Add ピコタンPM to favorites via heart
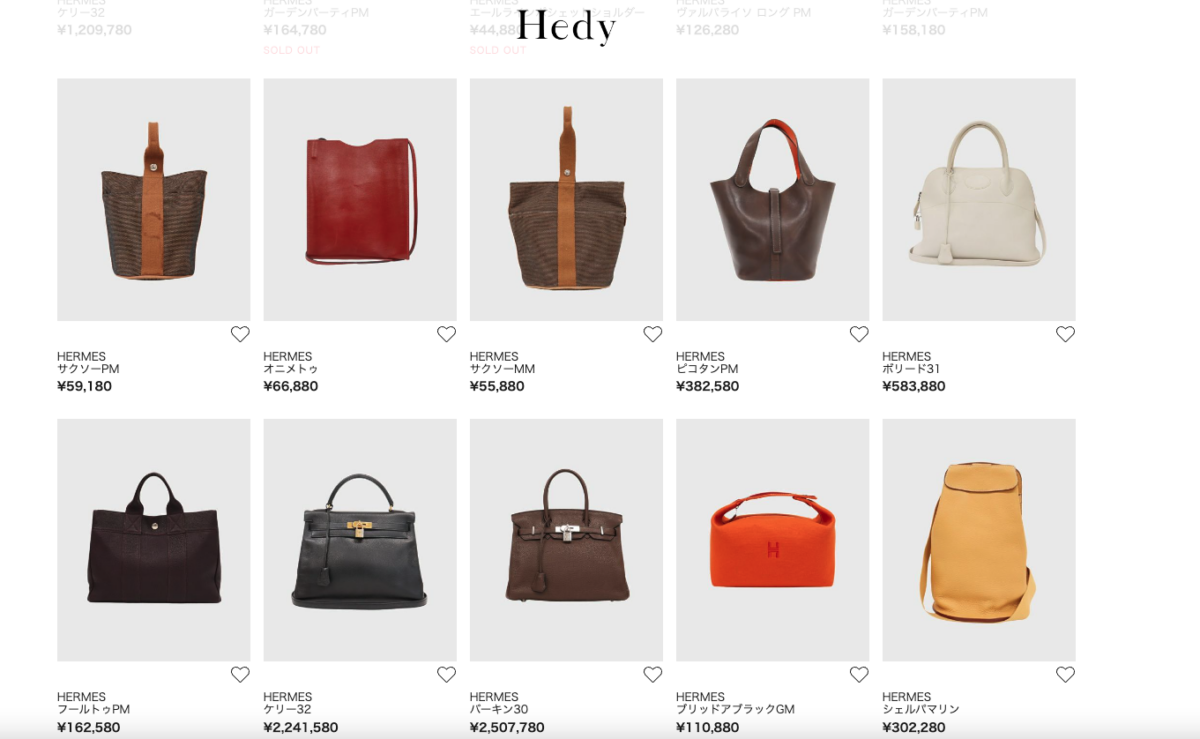Viewport: 1200px width, 739px height. pyautogui.click(x=859, y=334)
